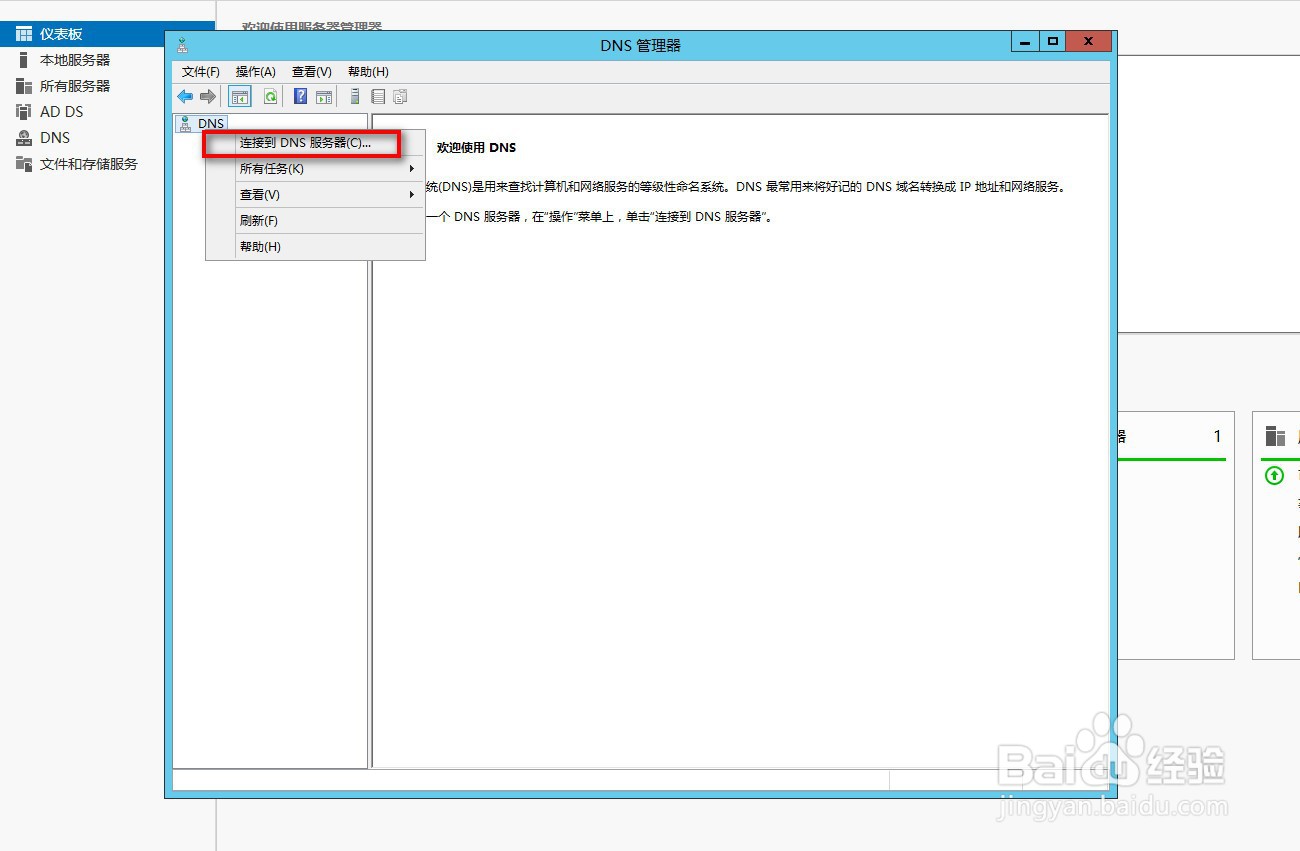The image size is (1300, 851).
Task: Click the 所有服务器 icon in sidebar
Action: click(24, 86)
